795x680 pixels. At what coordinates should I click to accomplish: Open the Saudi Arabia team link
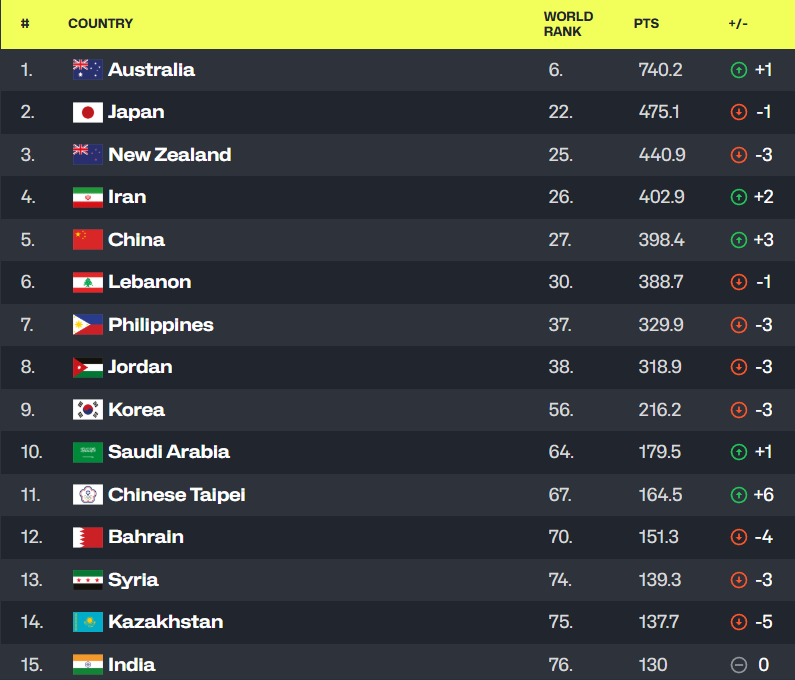[169, 452]
